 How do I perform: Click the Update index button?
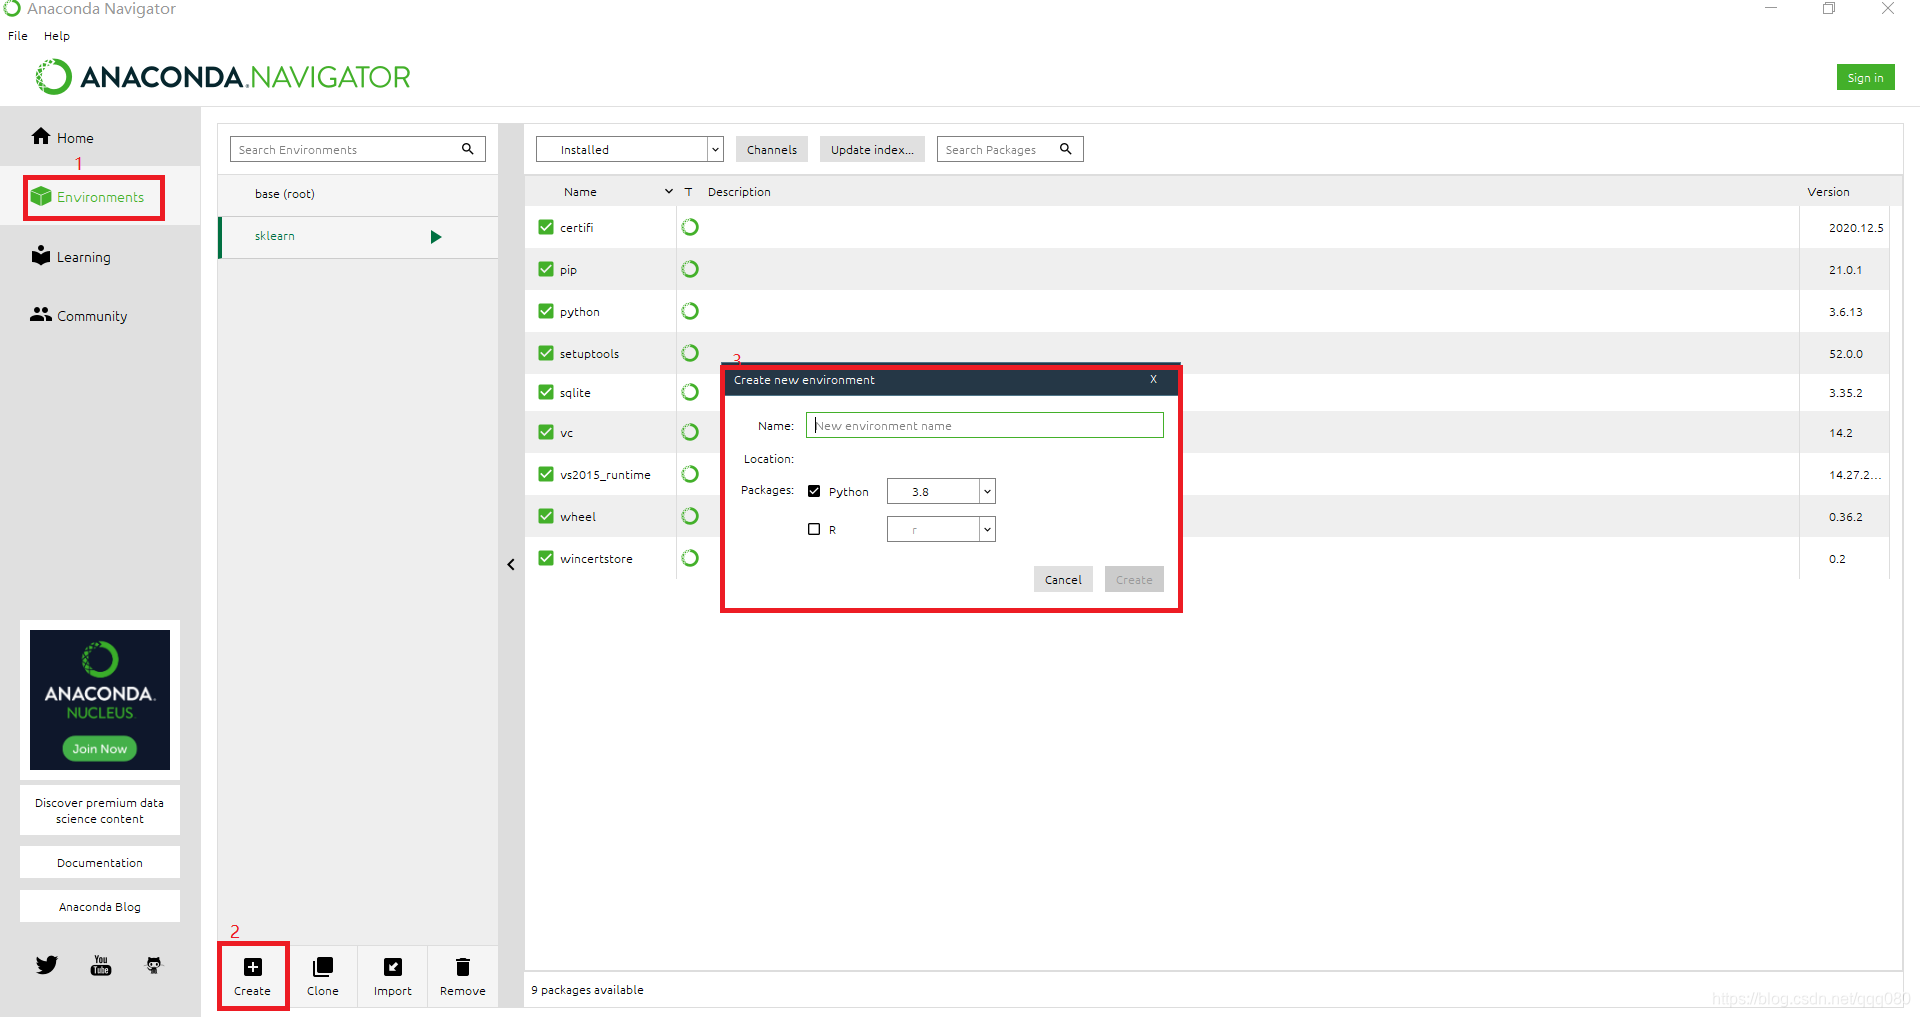872,149
